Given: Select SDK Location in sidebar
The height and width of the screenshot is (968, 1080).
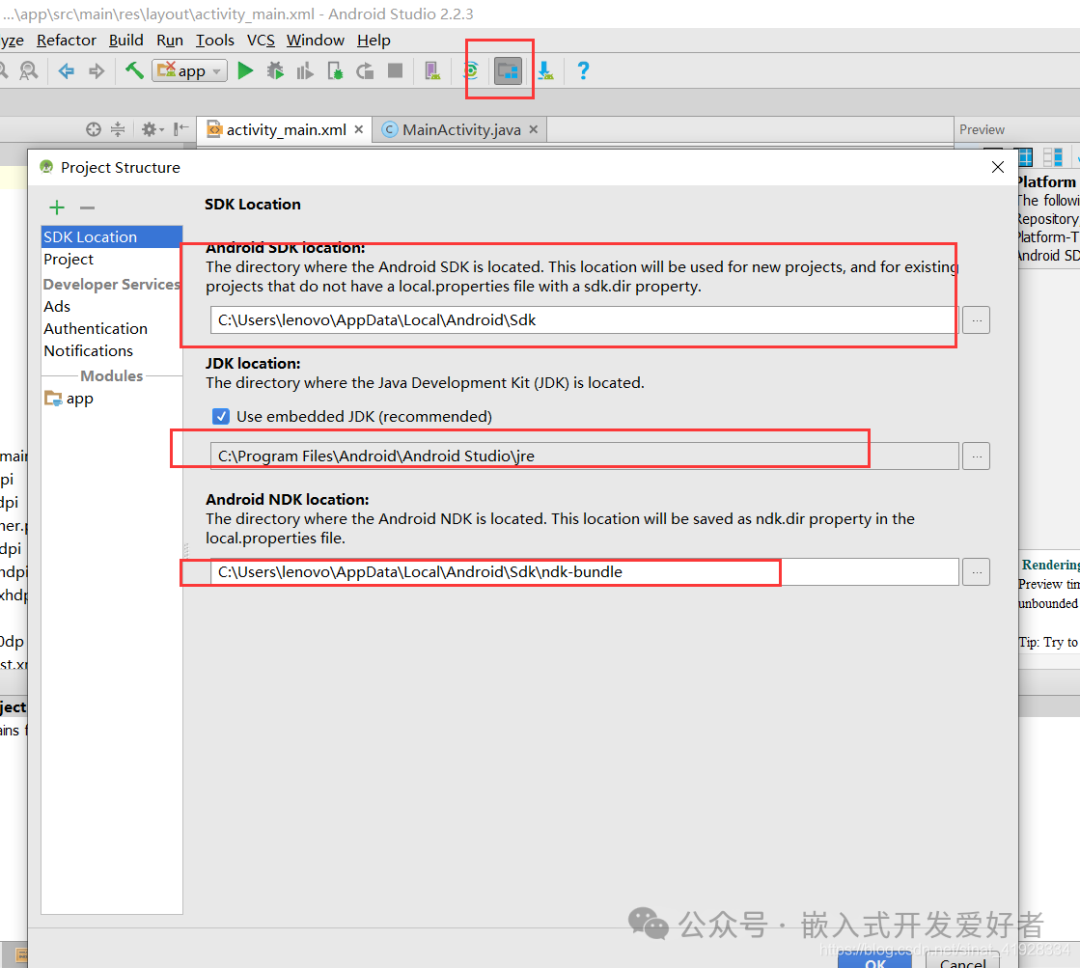Looking at the screenshot, I should tap(112, 237).
